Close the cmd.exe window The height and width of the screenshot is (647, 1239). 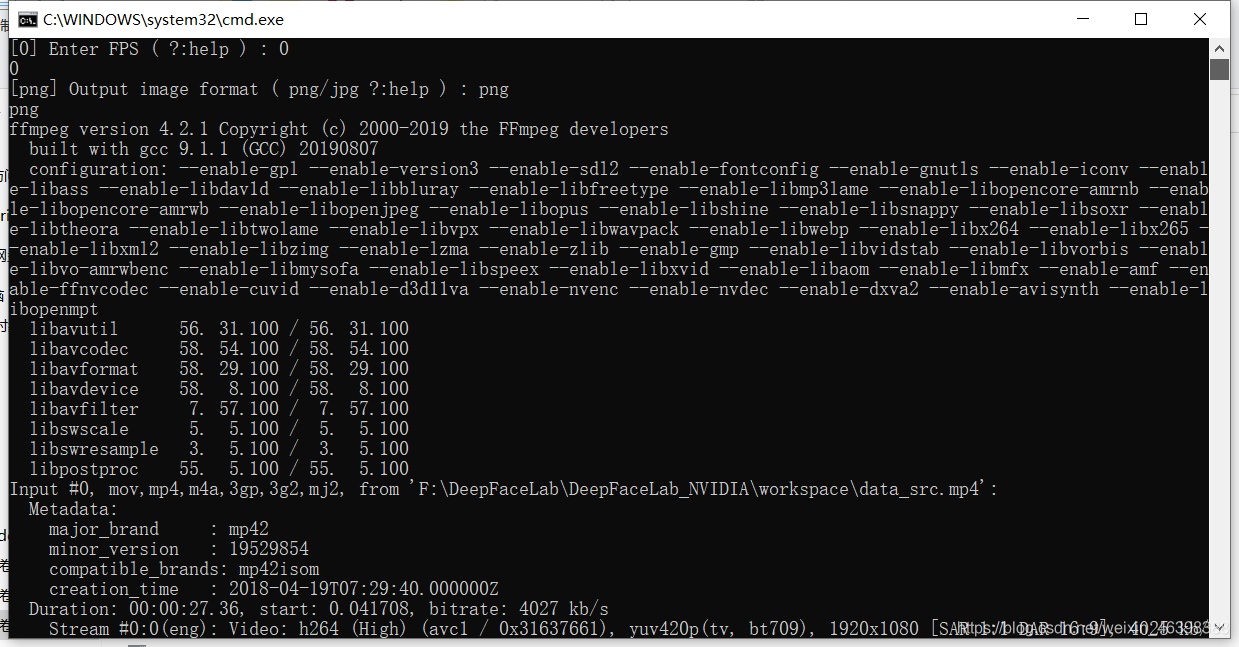pyautogui.click(x=1200, y=19)
